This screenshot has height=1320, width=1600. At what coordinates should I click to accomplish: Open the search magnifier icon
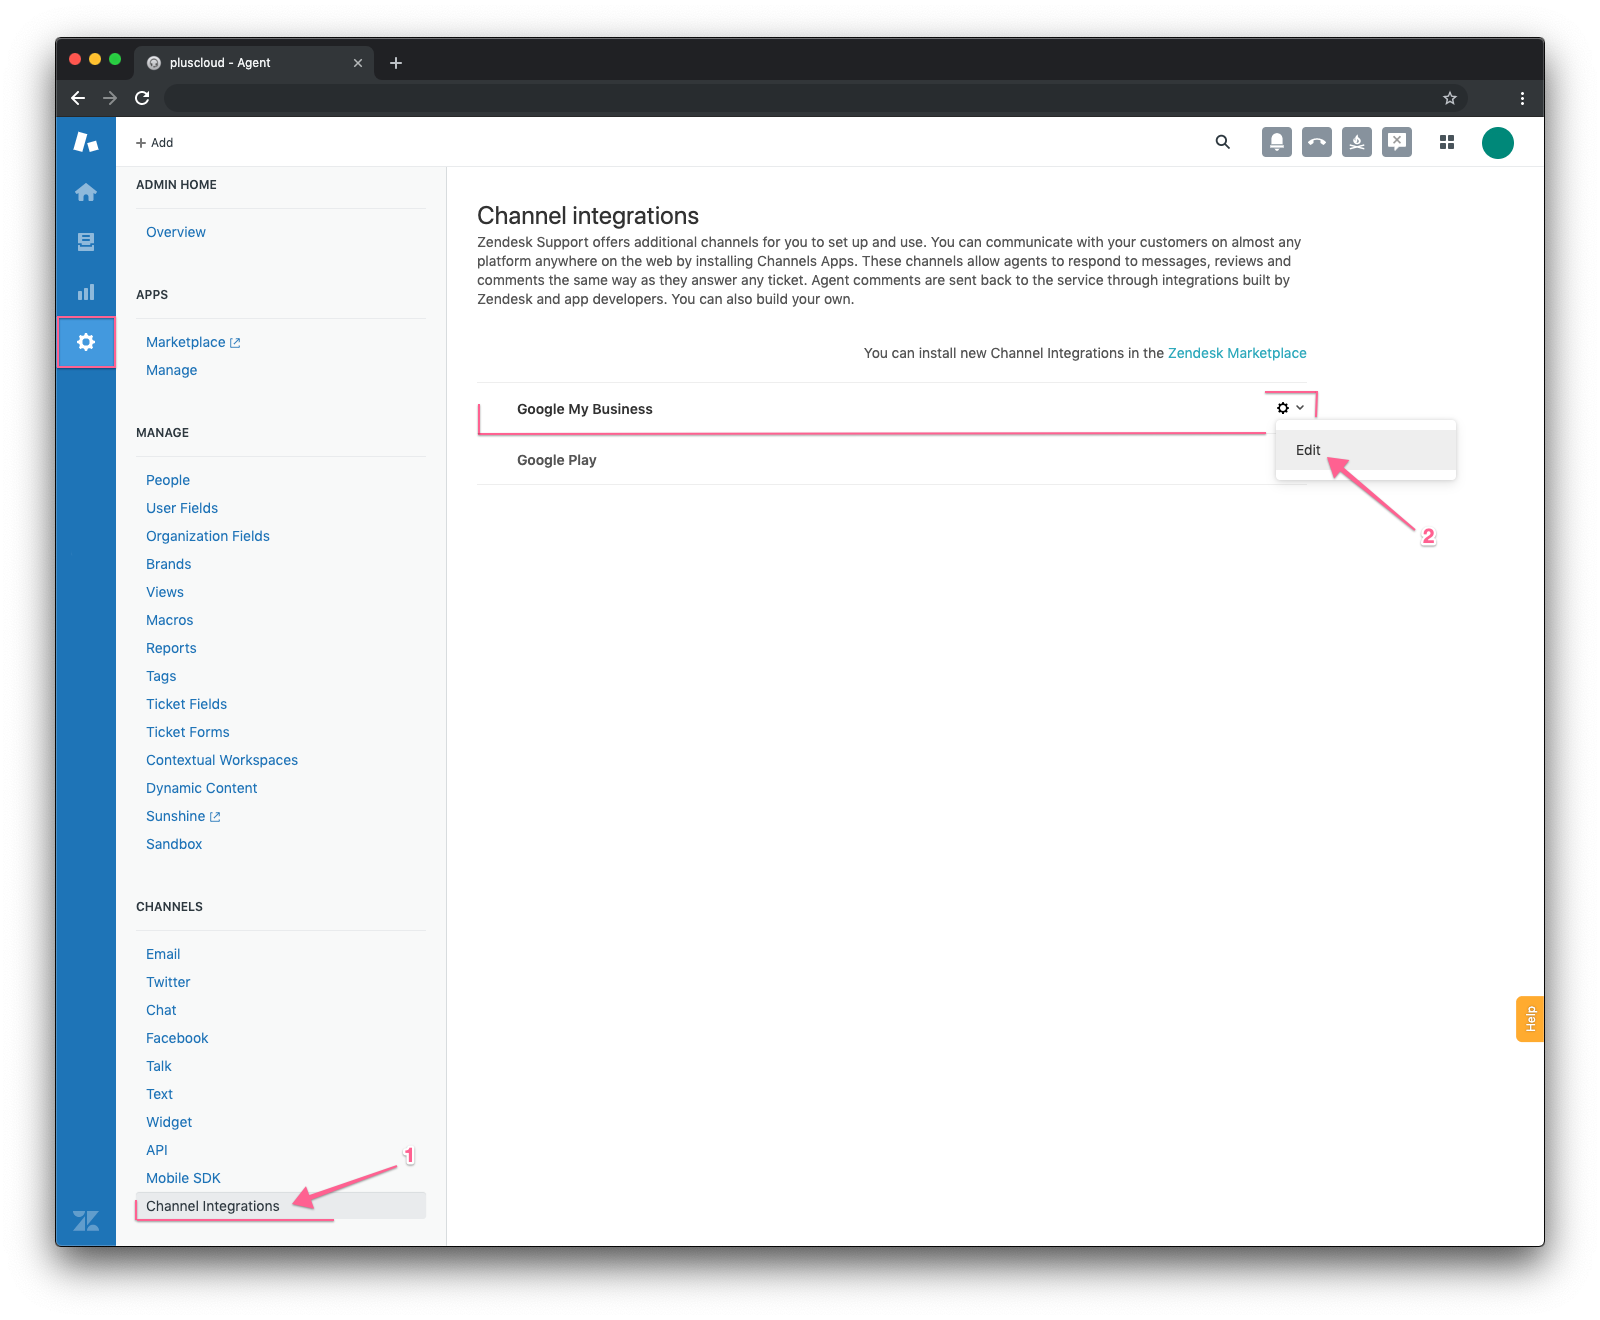click(1223, 142)
